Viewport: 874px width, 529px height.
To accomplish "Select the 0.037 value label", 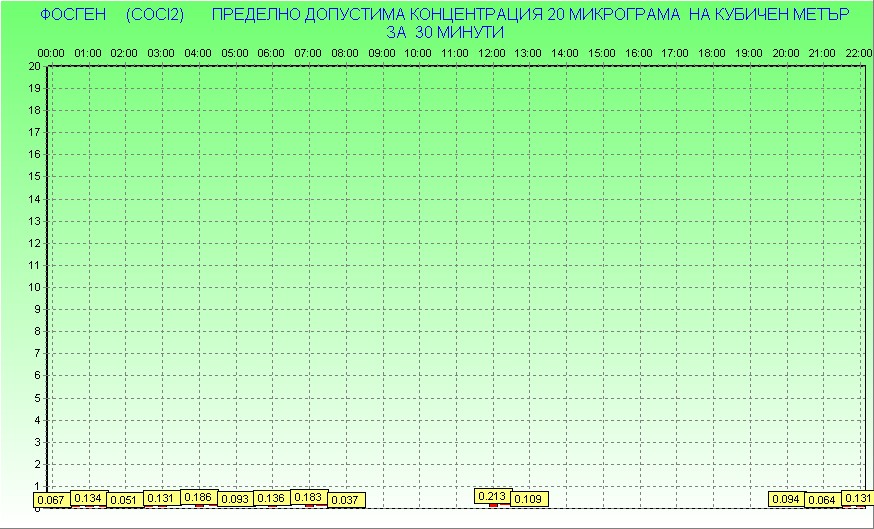I will click(x=345, y=499).
